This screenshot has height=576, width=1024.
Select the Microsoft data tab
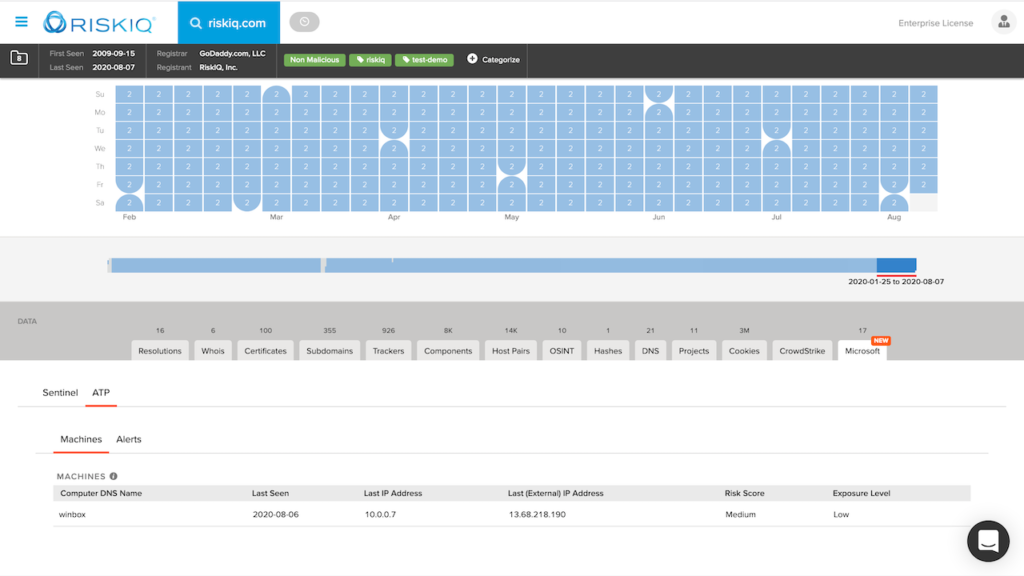pyautogui.click(x=862, y=350)
